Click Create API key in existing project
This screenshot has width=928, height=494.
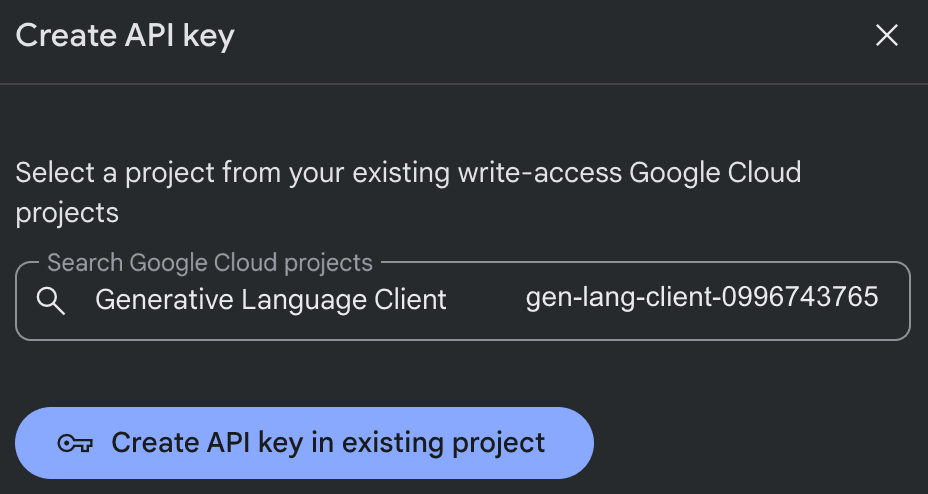pos(304,443)
